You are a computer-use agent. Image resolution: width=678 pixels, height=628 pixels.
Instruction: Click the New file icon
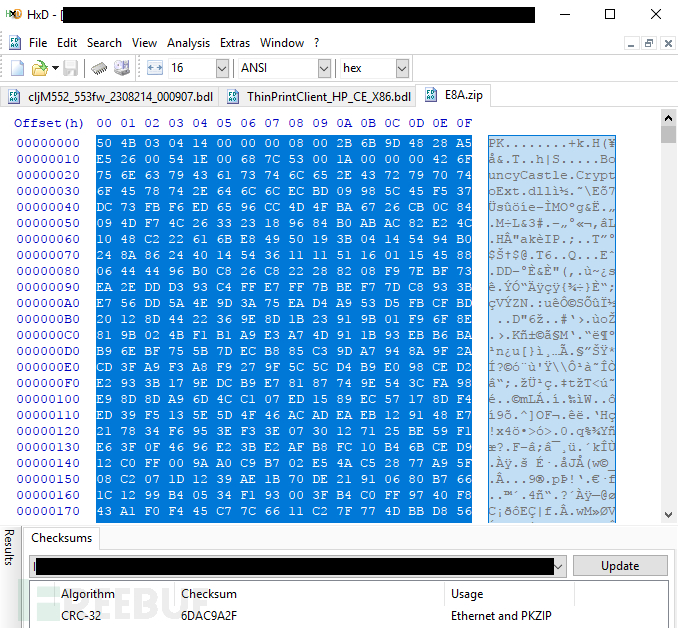(x=17, y=68)
